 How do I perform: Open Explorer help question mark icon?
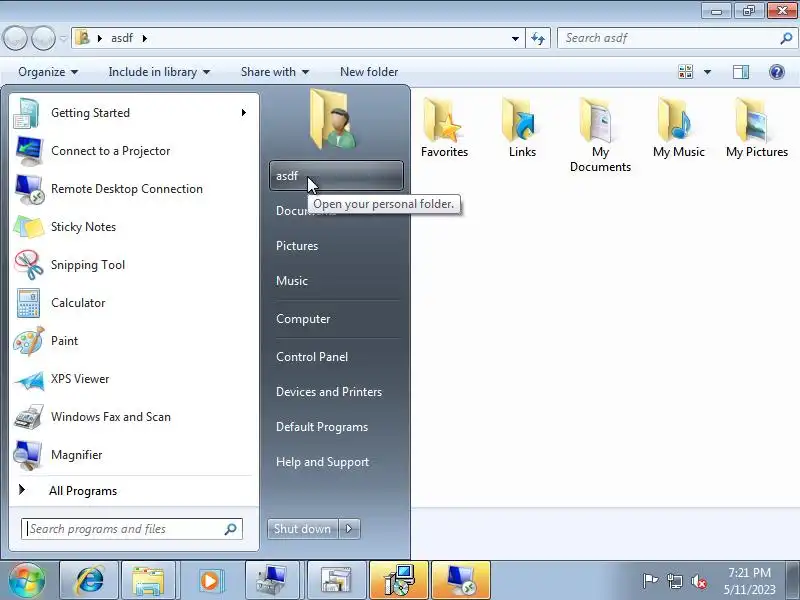(777, 72)
